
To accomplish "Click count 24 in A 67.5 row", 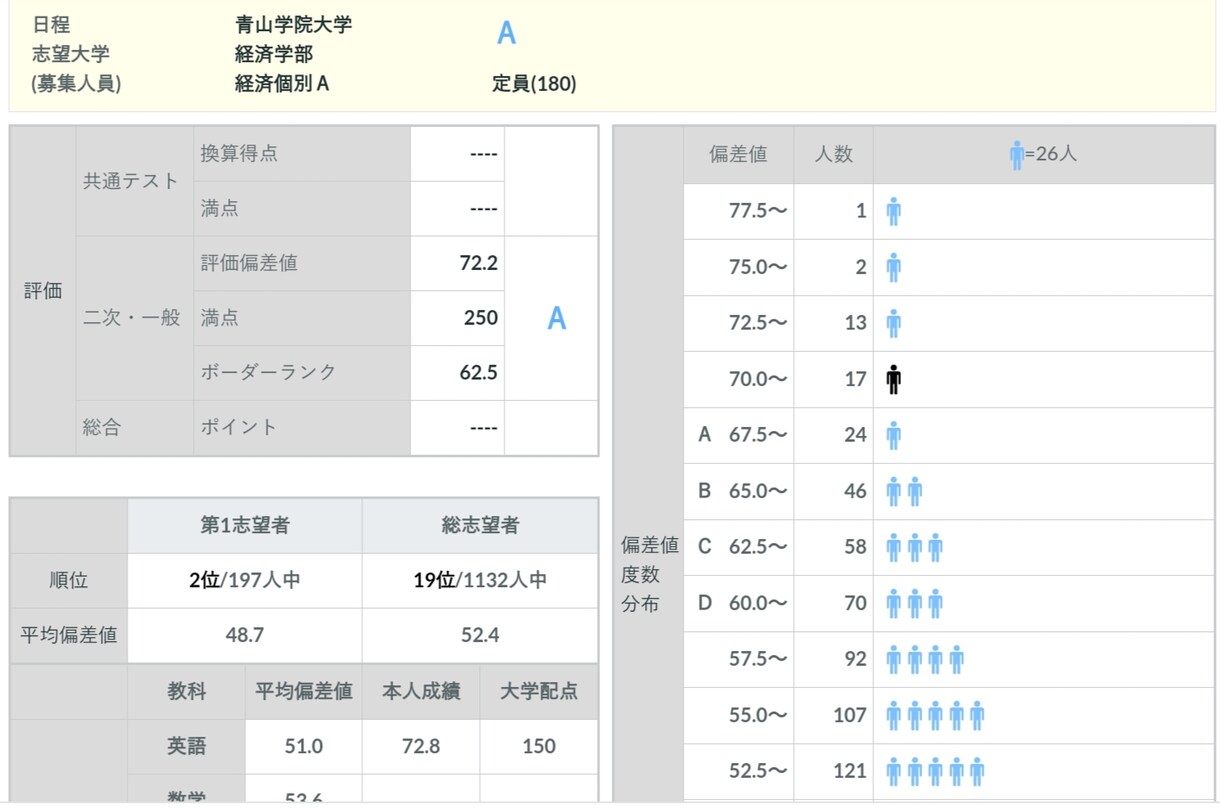I will tap(855, 436).
